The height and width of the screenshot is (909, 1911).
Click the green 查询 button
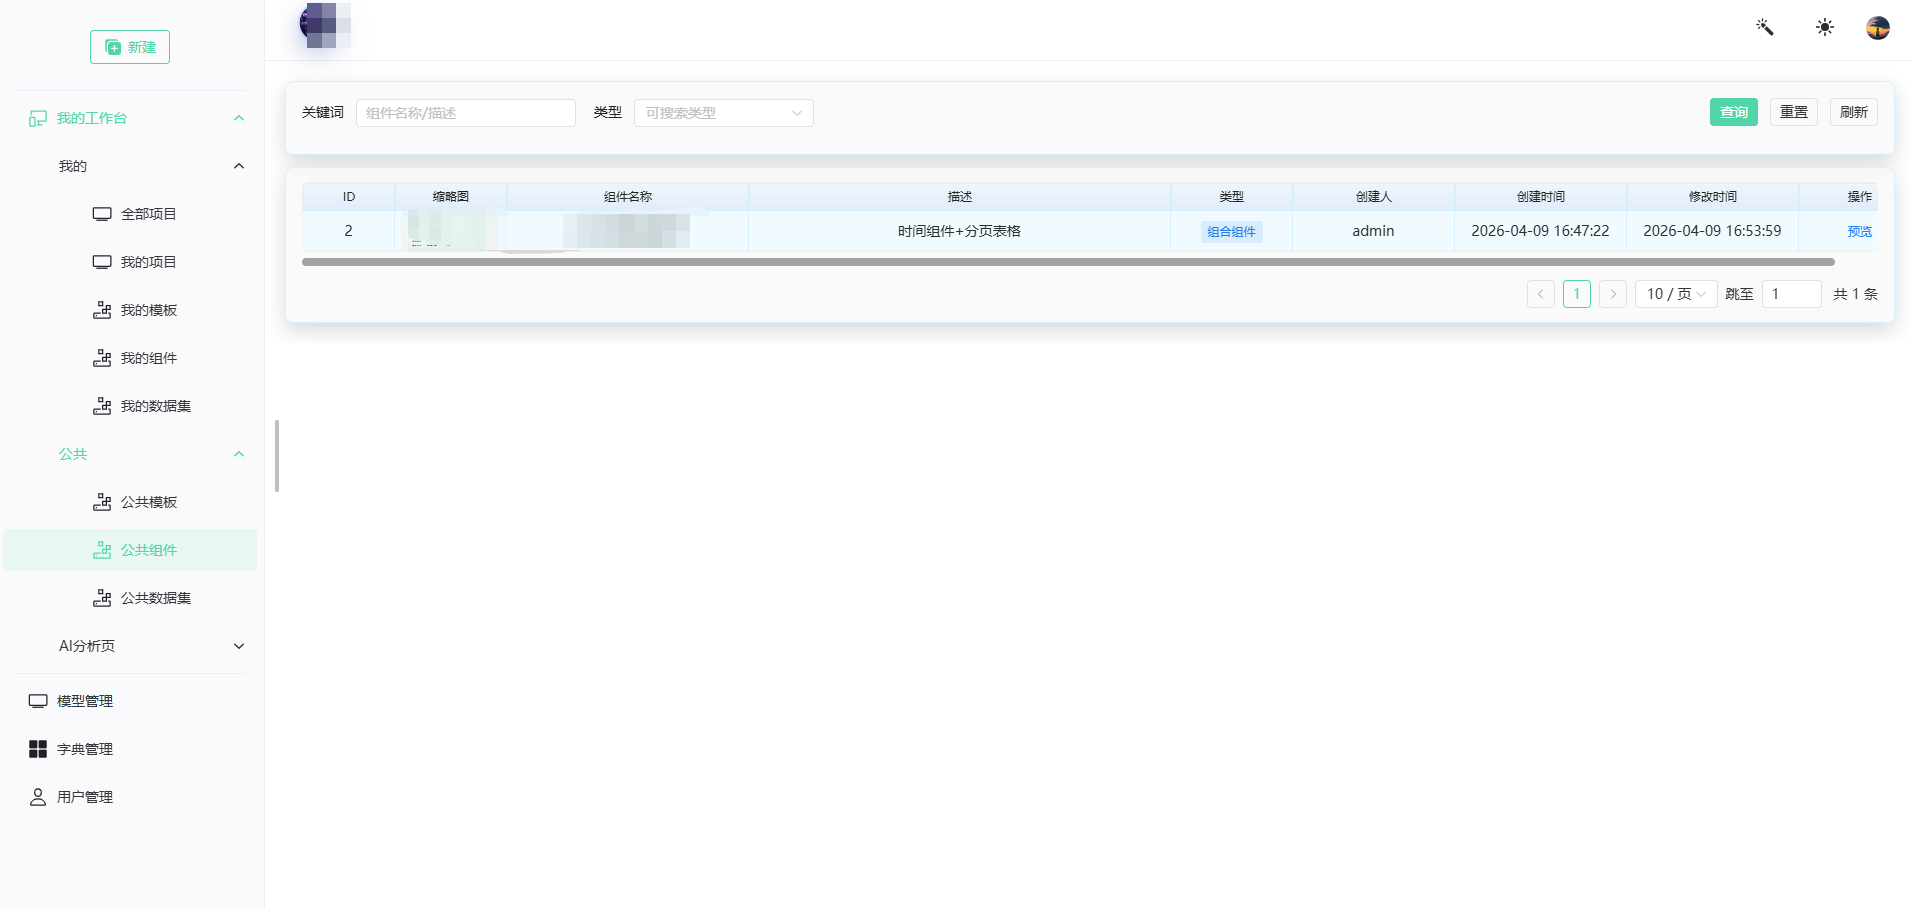pos(1734,112)
